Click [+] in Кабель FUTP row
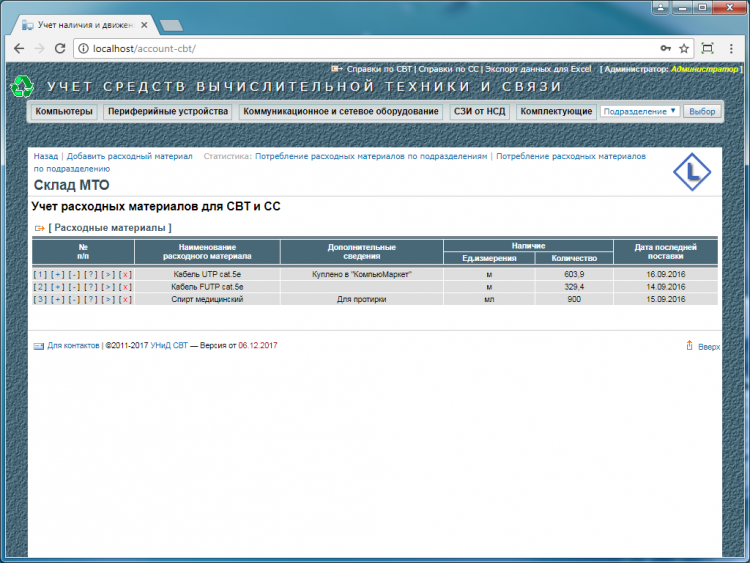Screen dimensions: 750x563 [57, 287]
